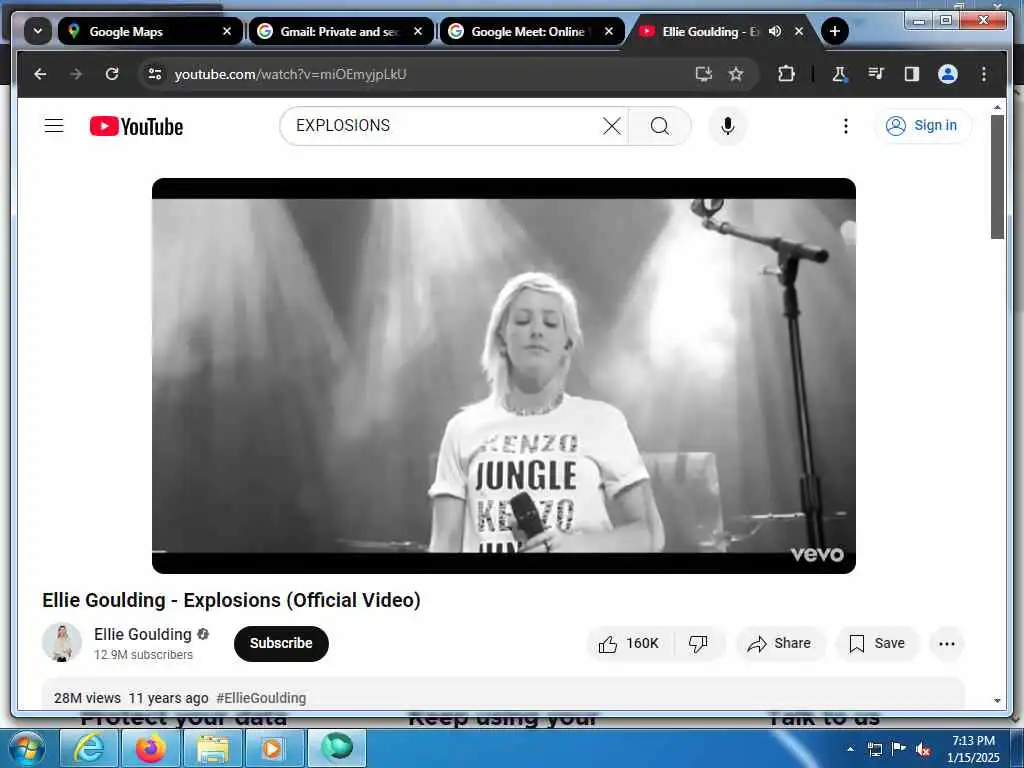
Task: Open the tab search dropdown arrow
Action: pyautogui.click(x=38, y=31)
